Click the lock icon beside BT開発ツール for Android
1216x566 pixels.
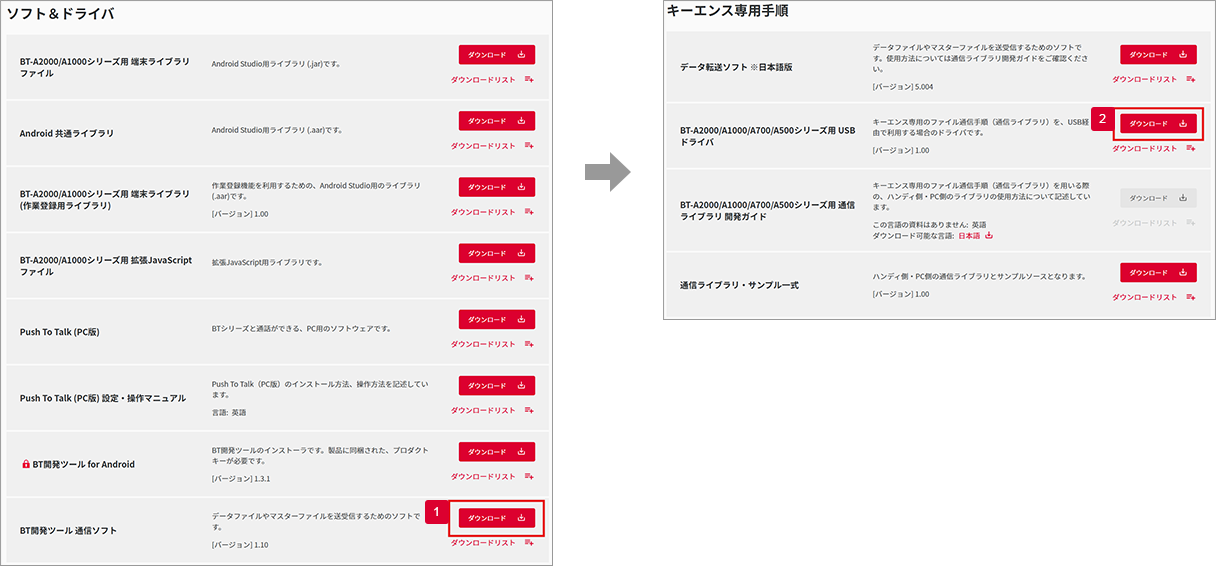click(x=26, y=464)
